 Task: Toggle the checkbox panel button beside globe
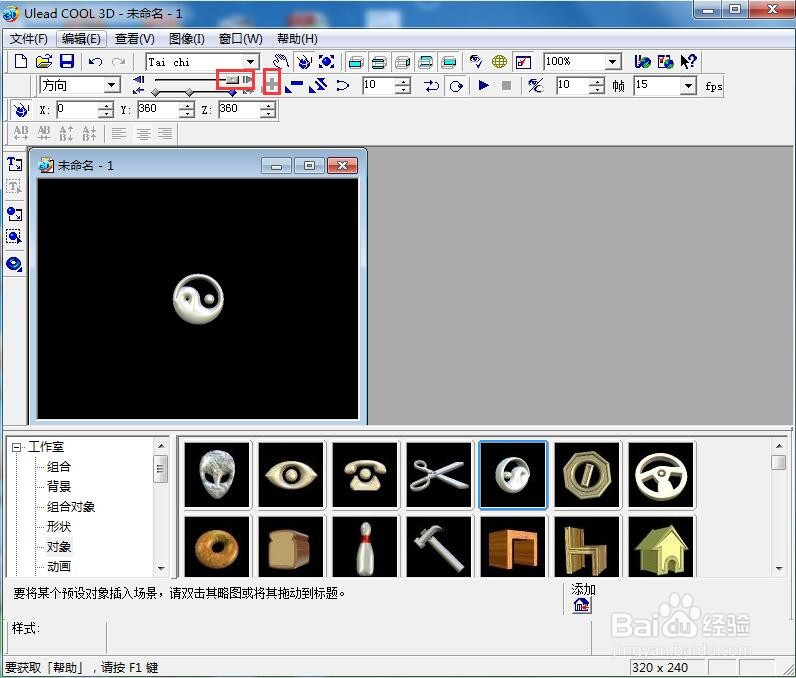click(522, 62)
